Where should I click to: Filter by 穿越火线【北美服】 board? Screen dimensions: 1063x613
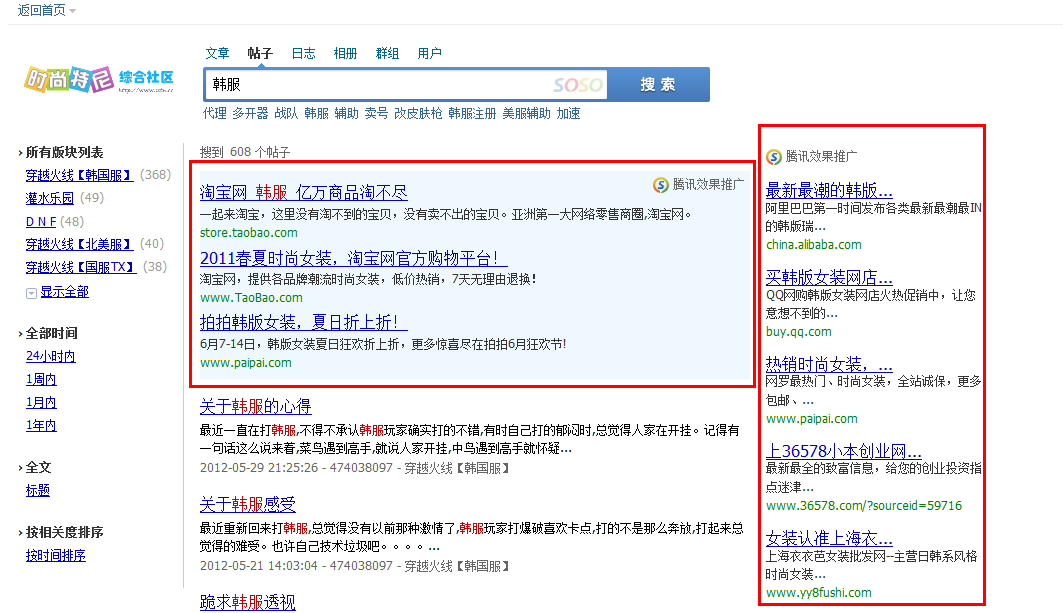[x=81, y=244]
